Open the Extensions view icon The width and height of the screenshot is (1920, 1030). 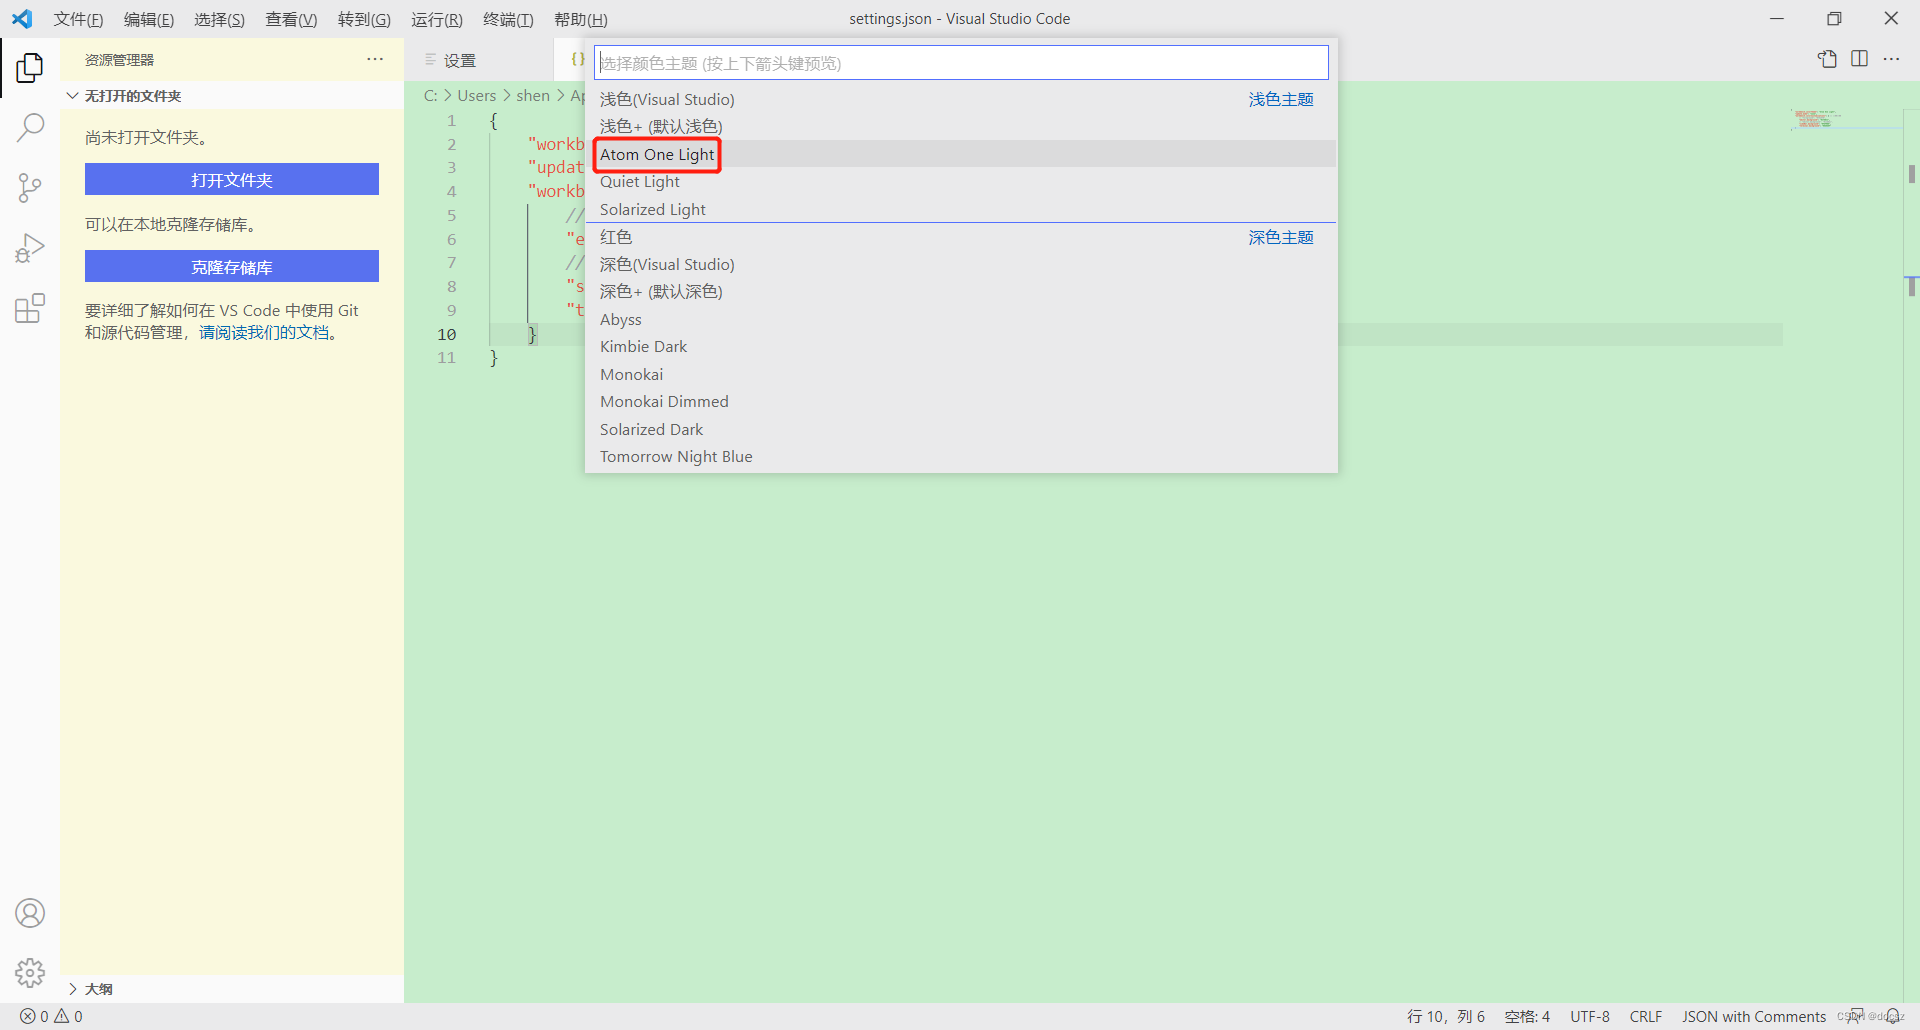[x=30, y=308]
